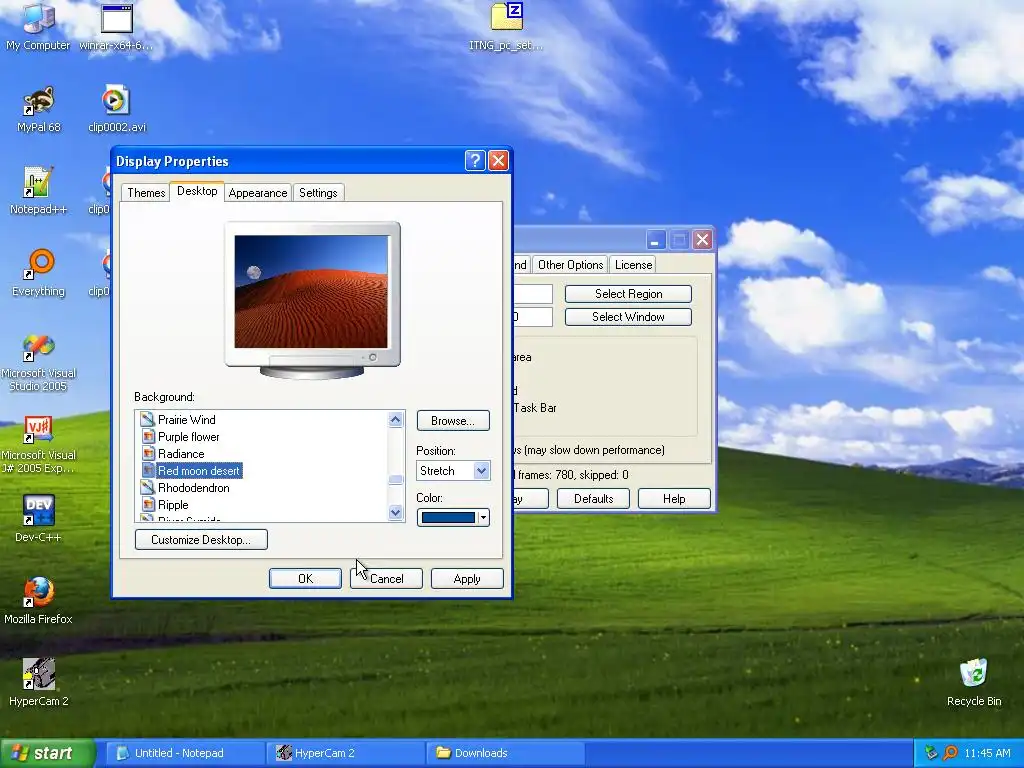1024x768 pixels.
Task: Click Browse to choose a background
Action: [x=453, y=421]
